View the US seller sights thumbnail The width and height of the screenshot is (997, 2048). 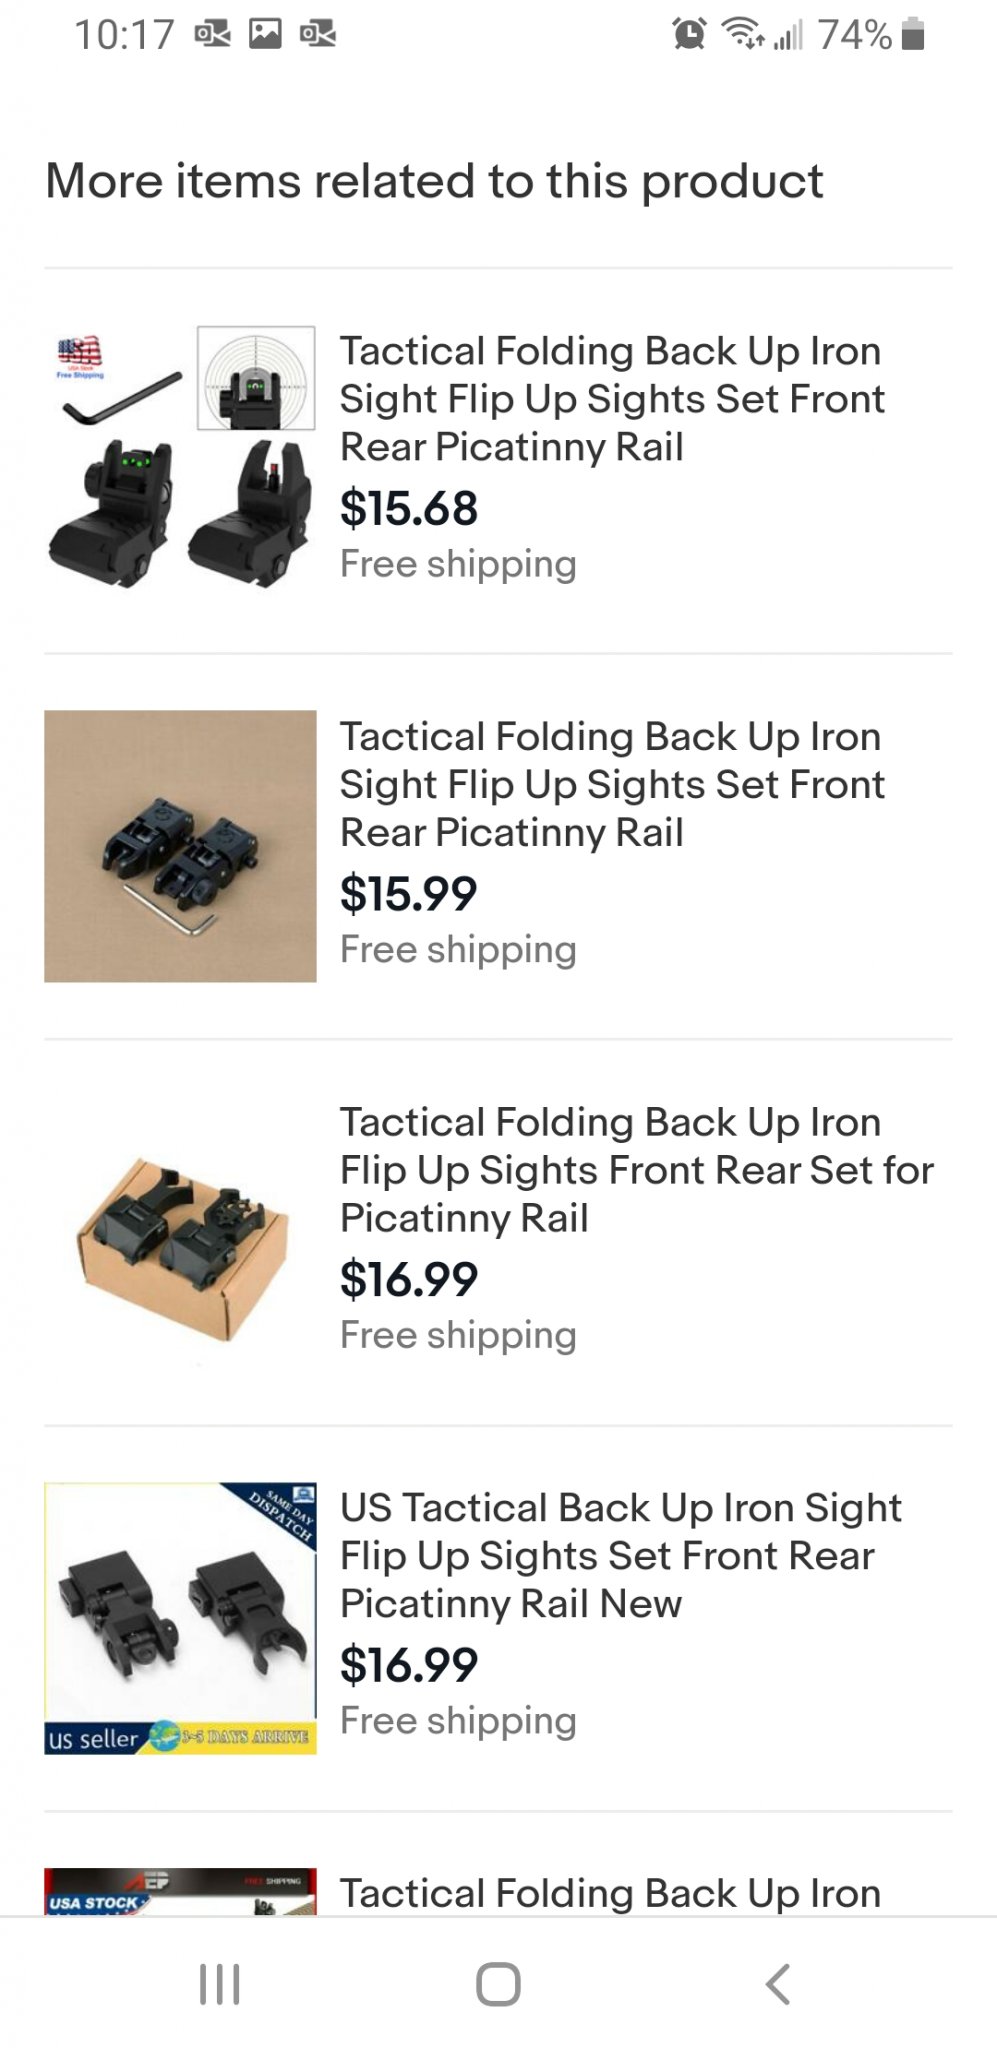pyautogui.click(x=181, y=1617)
